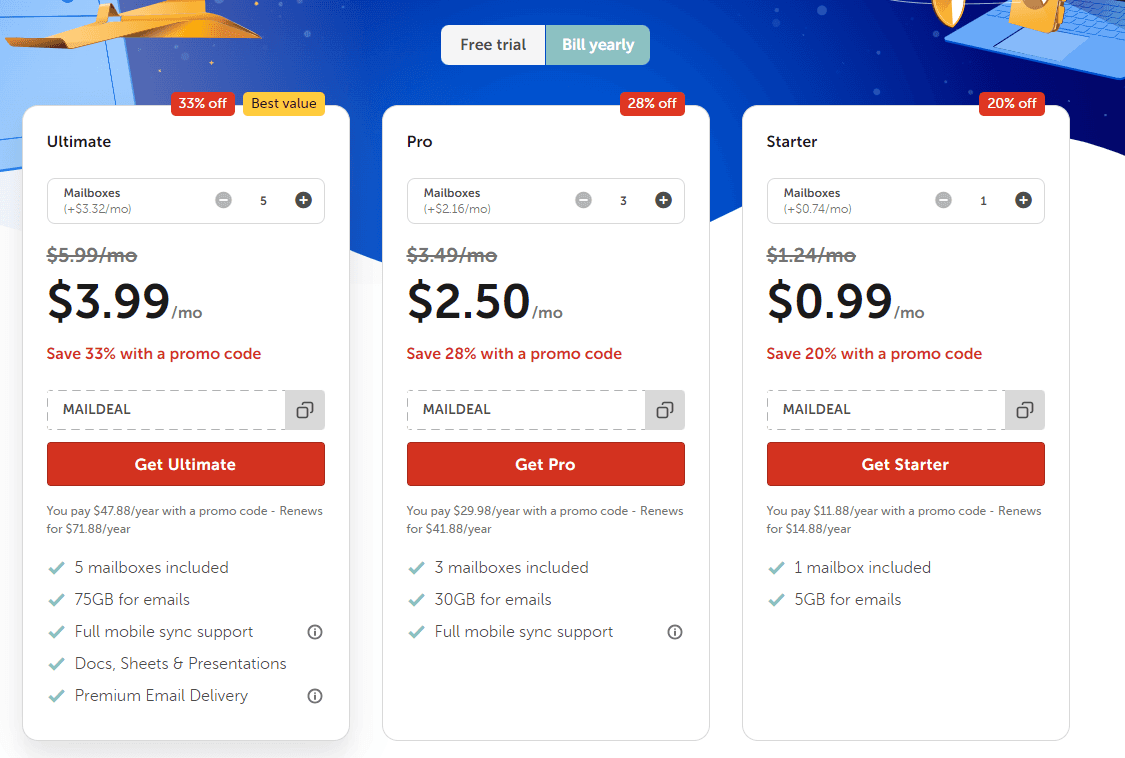Decrease Pro mailboxes with minus button

(x=583, y=200)
